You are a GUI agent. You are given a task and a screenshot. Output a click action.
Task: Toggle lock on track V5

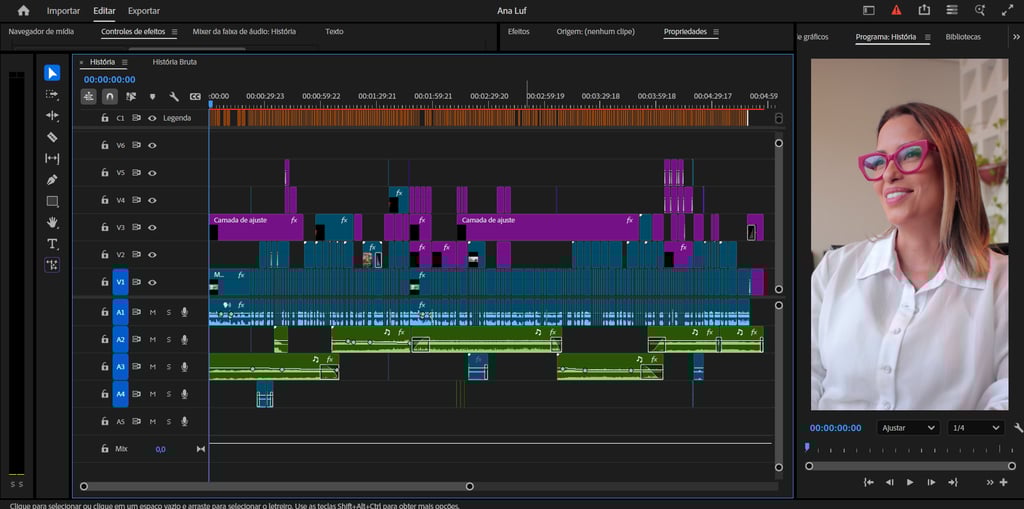coord(104,173)
